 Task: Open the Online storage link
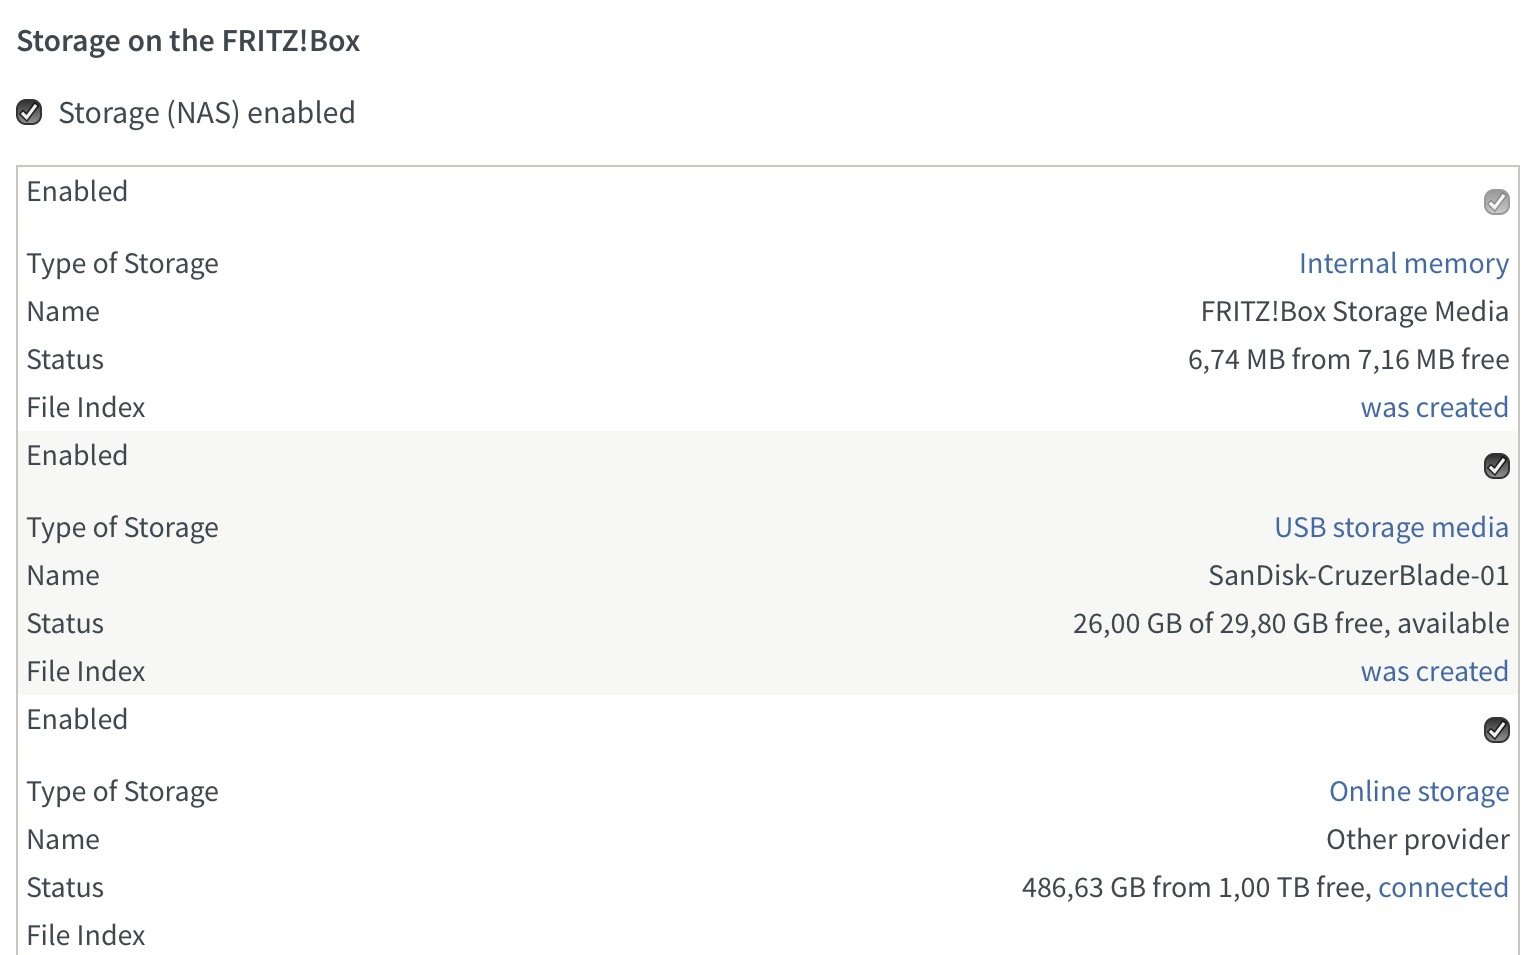pyautogui.click(x=1418, y=791)
